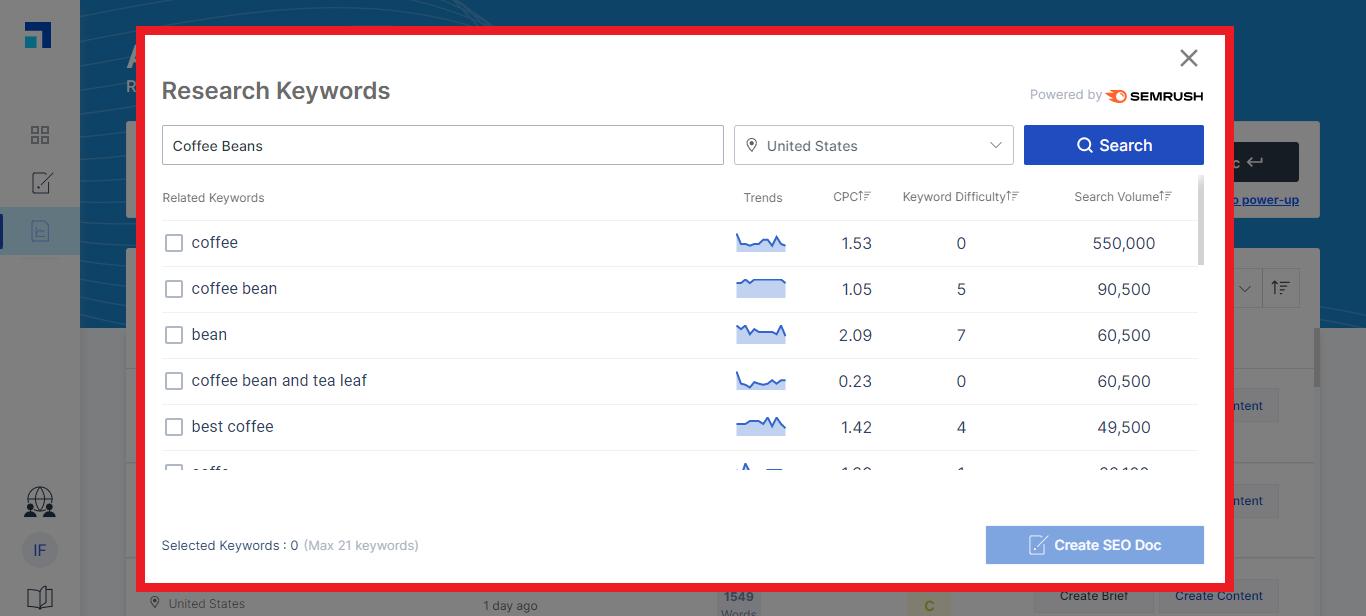Image resolution: width=1366 pixels, height=616 pixels.
Task: Sort keywords by Search Volume icon
Action: [x=1166, y=197]
